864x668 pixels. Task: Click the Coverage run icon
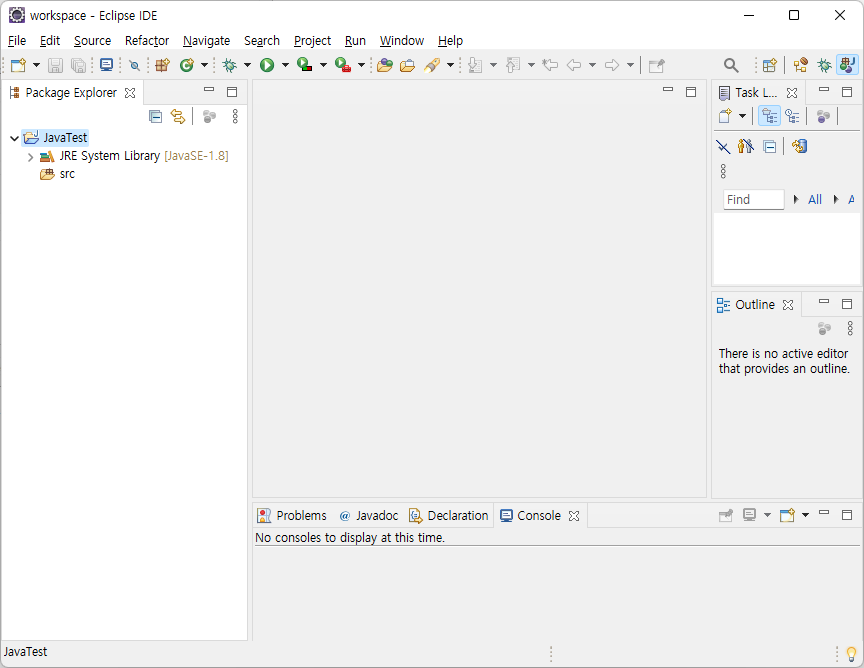[x=304, y=65]
